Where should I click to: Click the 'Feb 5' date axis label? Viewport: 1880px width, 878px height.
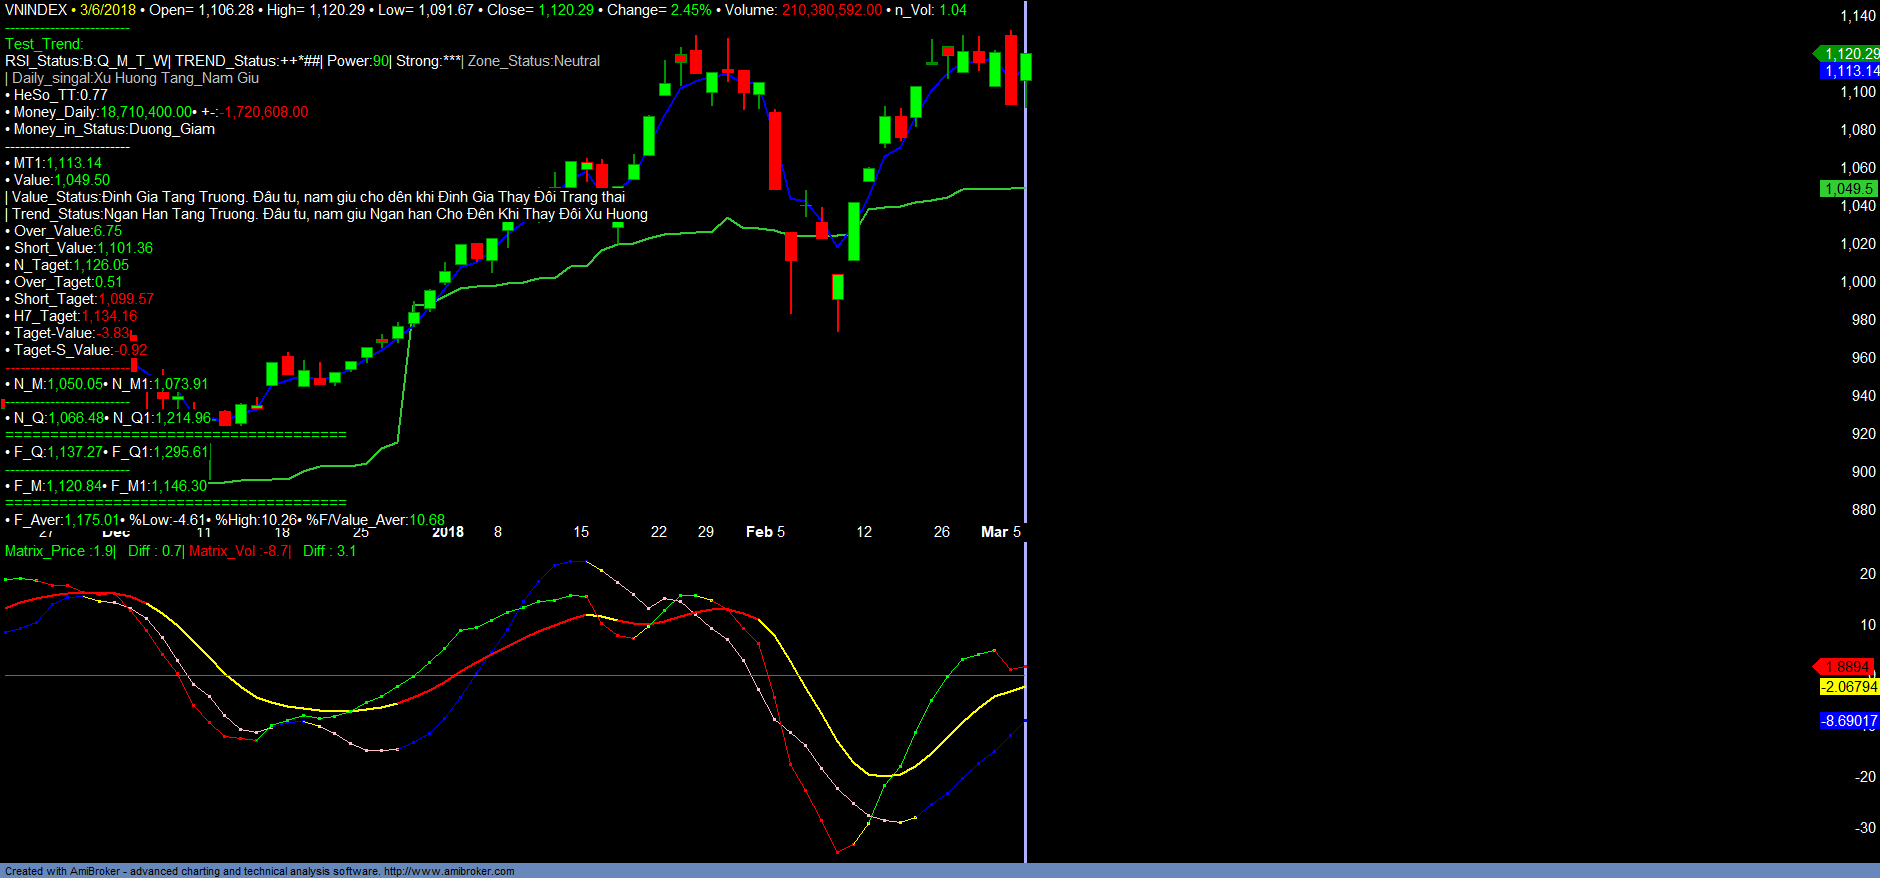click(x=765, y=532)
